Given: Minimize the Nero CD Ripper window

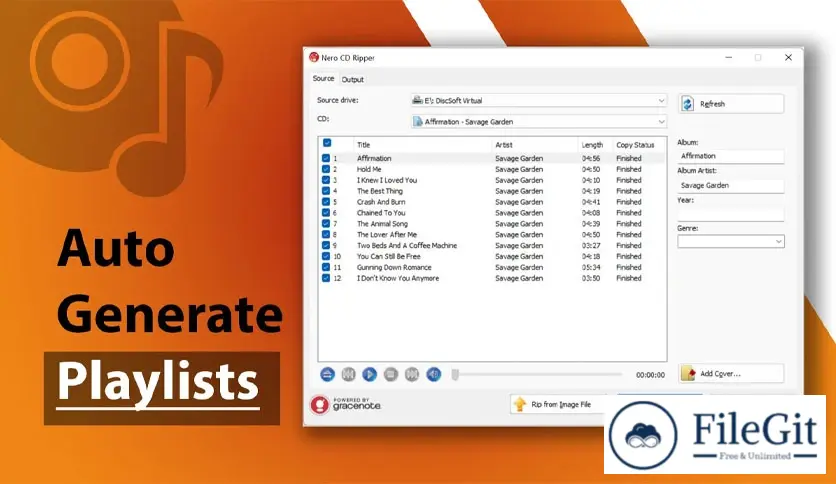Looking at the screenshot, I should (729, 58).
